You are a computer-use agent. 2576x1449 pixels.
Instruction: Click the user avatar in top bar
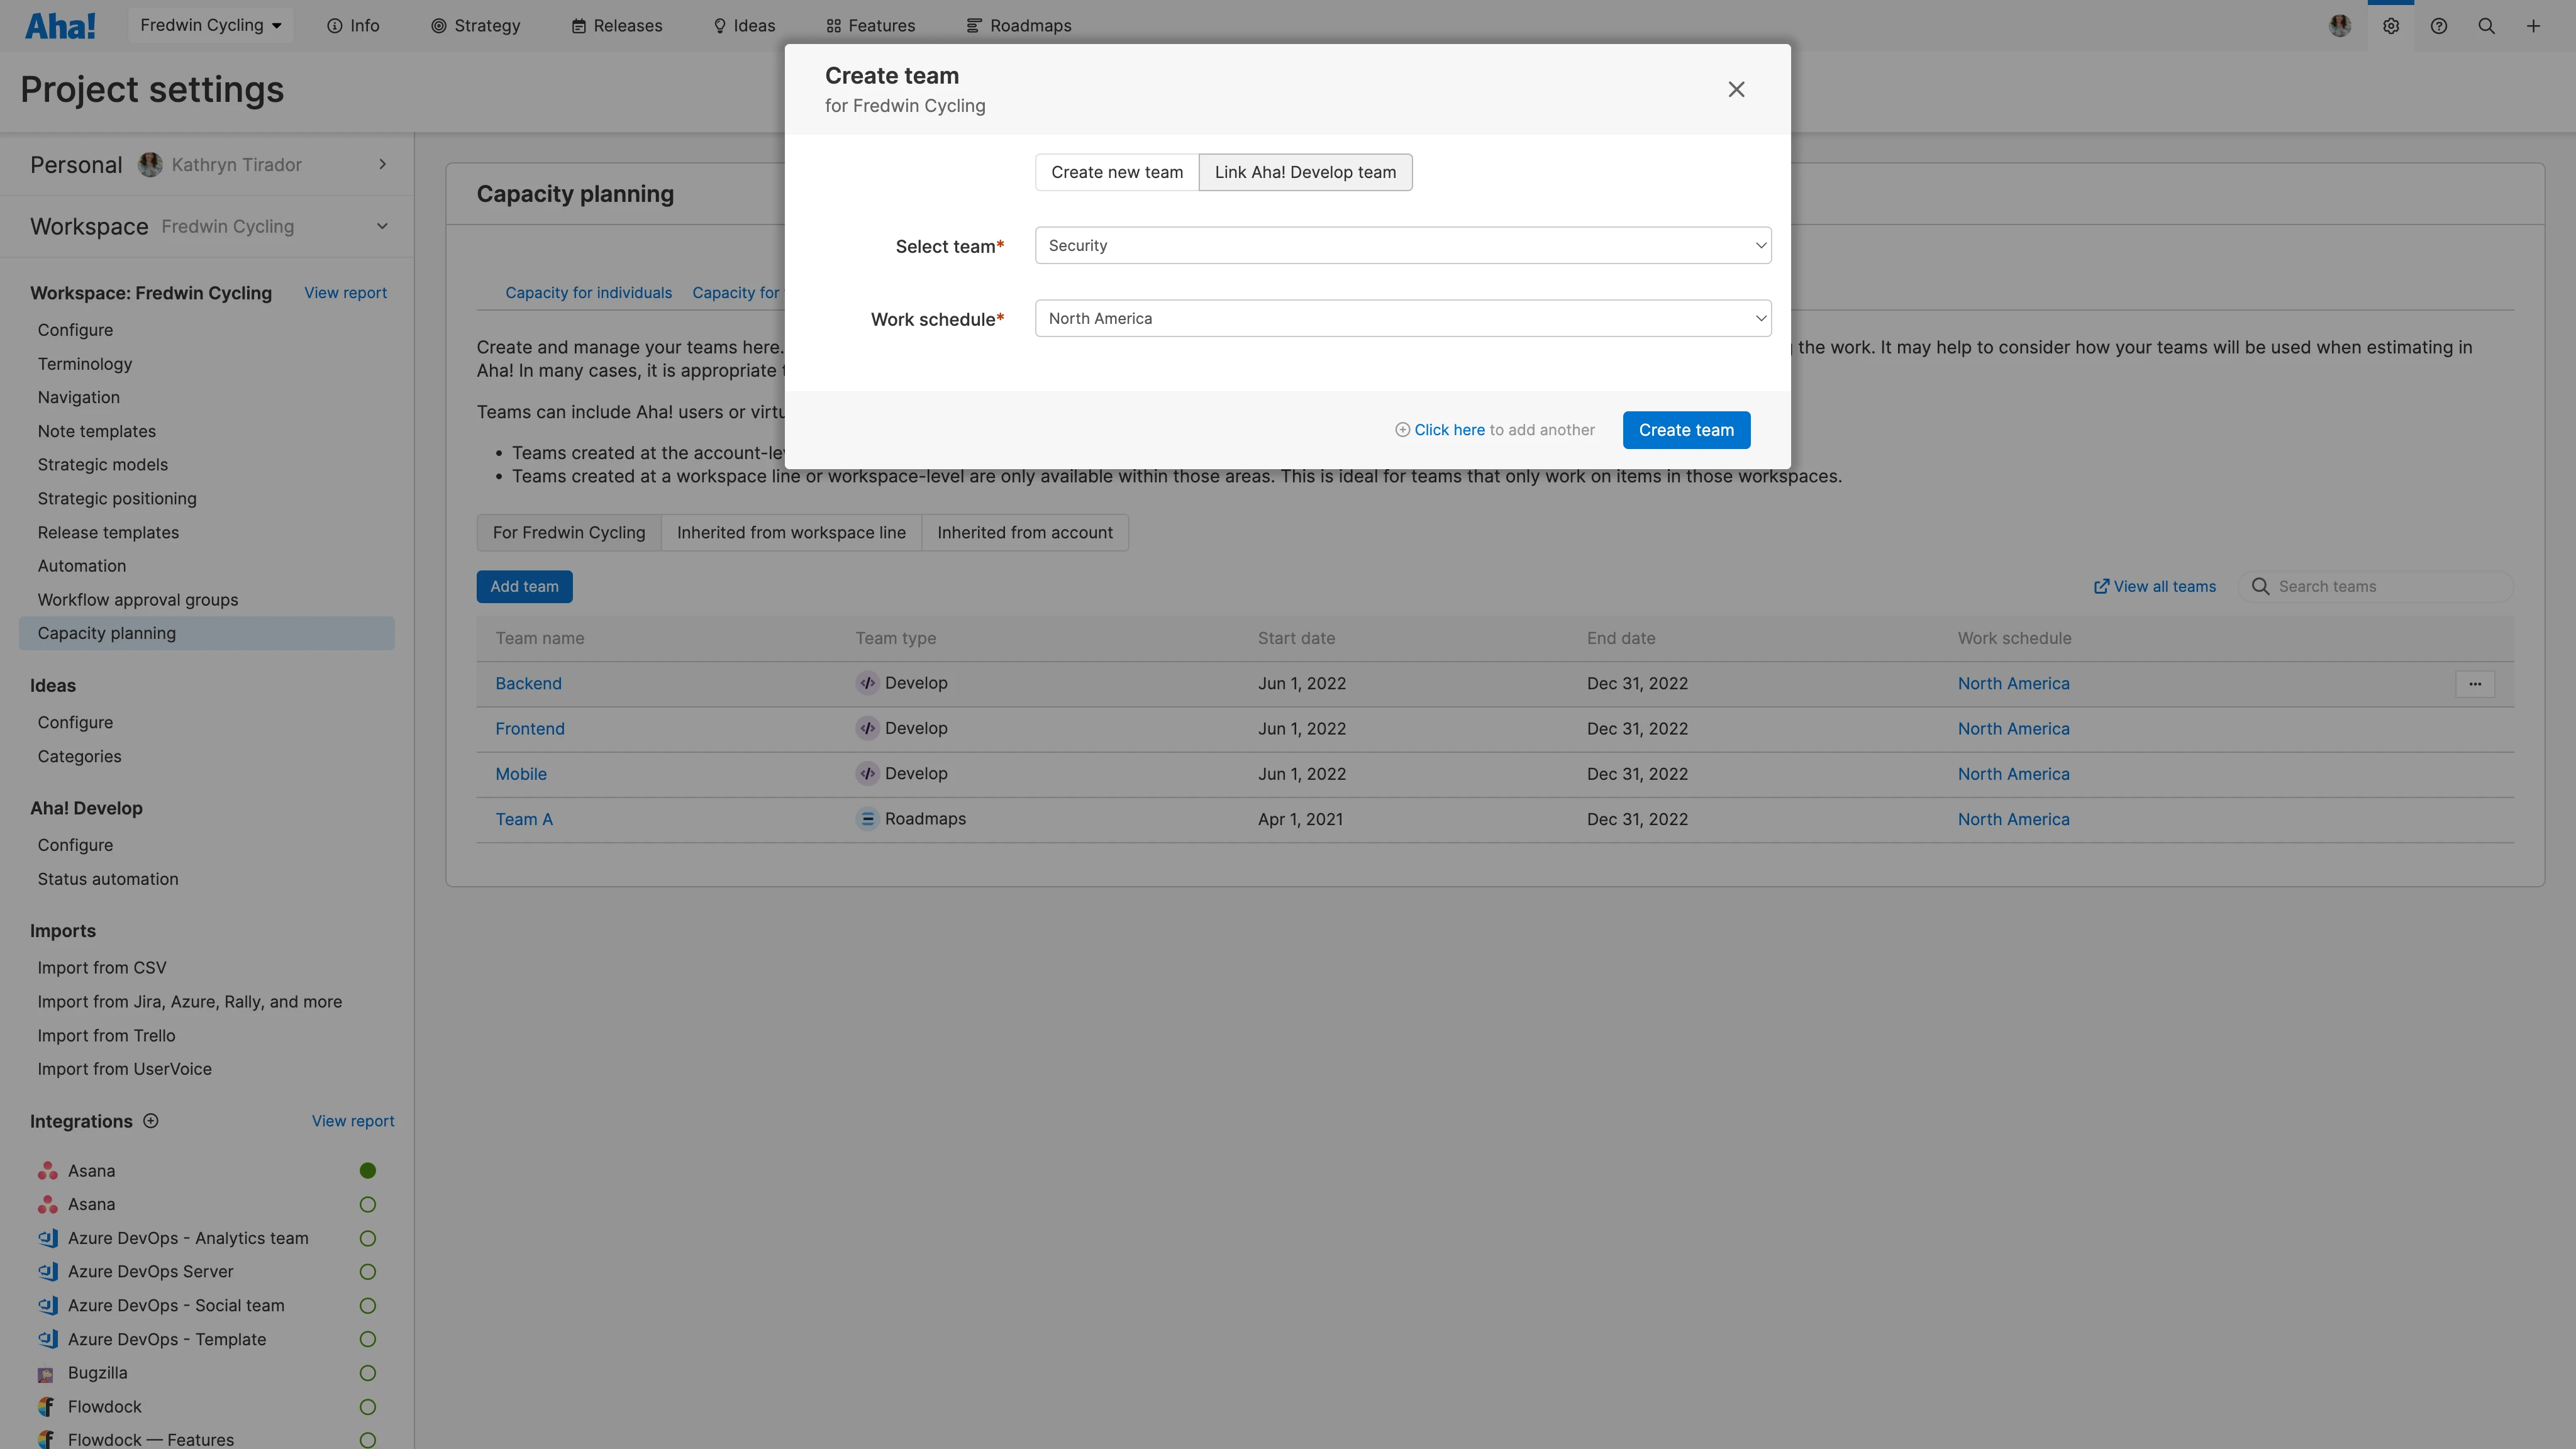pyautogui.click(x=2339, y=26)
